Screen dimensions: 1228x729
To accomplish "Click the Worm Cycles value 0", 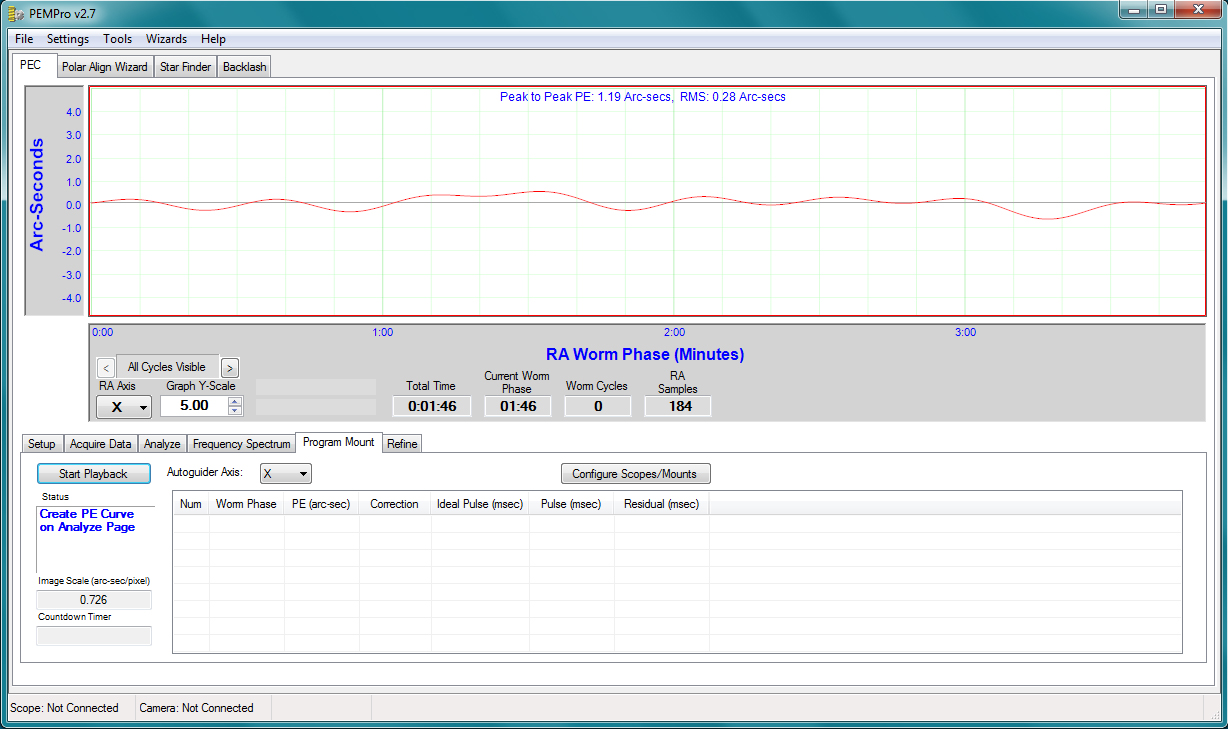I will [x=598, y=406].
